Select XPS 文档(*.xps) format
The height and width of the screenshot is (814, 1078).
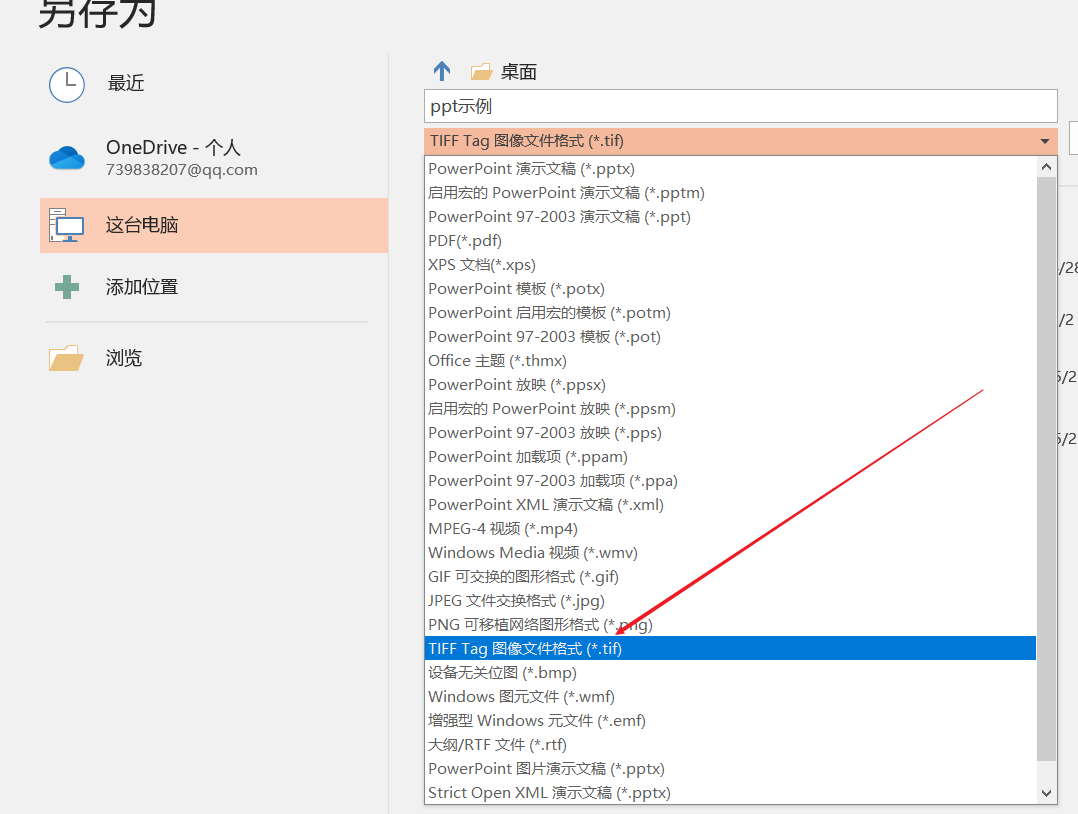coord(730,265)
